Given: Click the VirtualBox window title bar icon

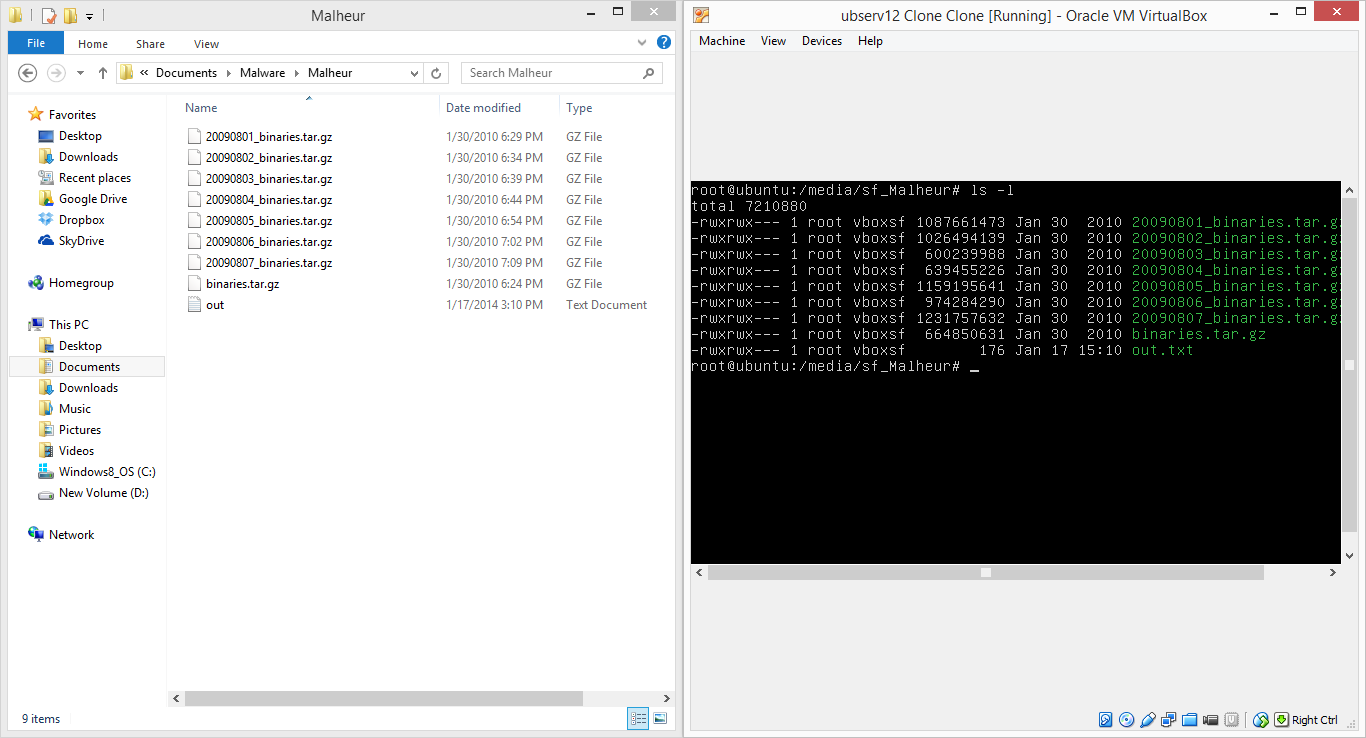Looking at the screenshot, I should point(701,15).
